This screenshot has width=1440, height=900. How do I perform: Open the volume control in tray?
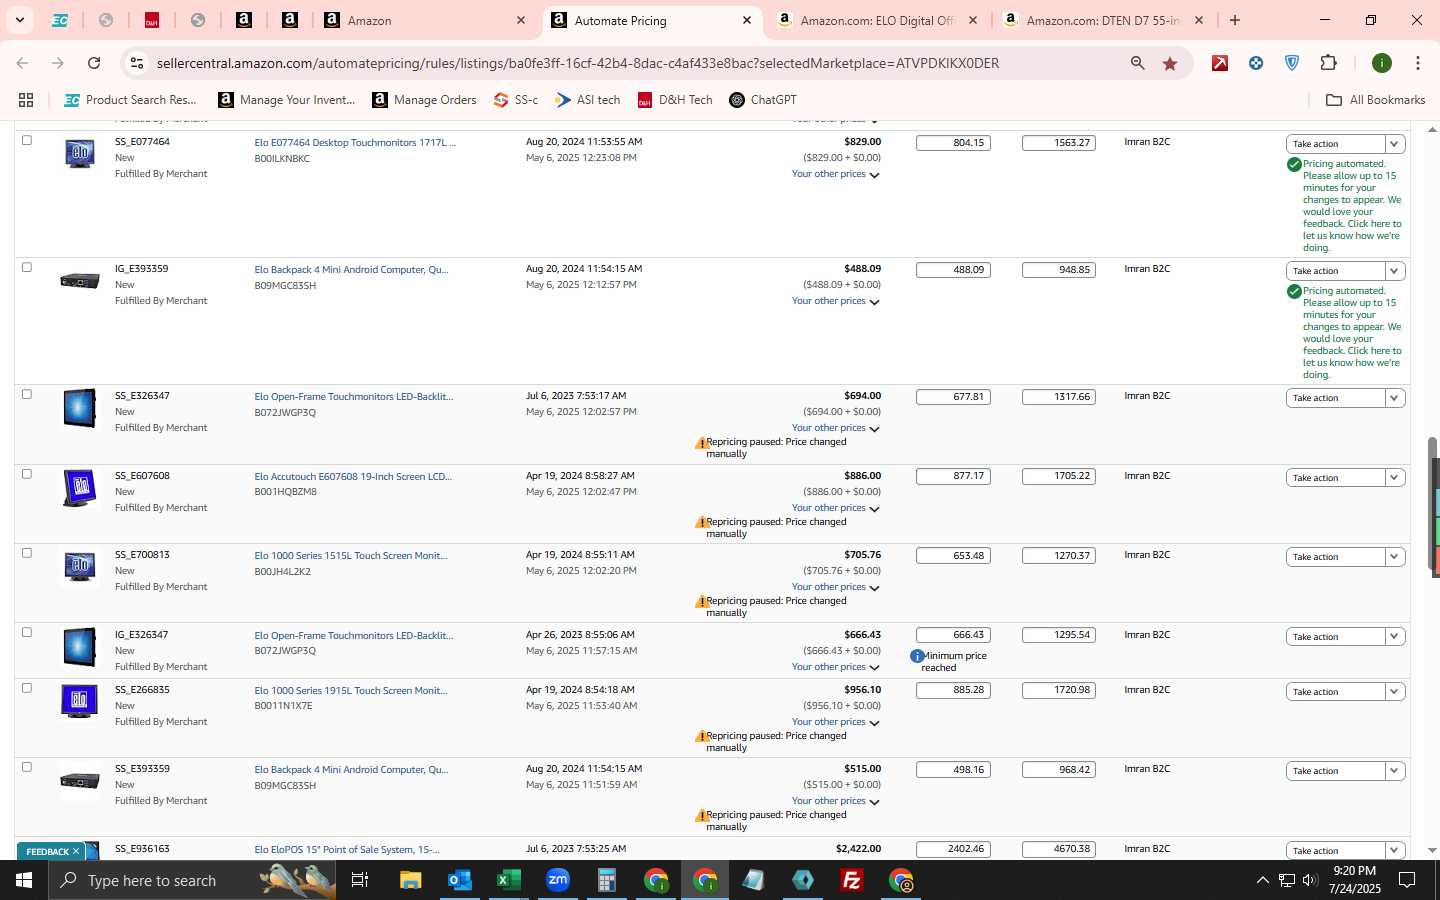tap(1310, 880)
